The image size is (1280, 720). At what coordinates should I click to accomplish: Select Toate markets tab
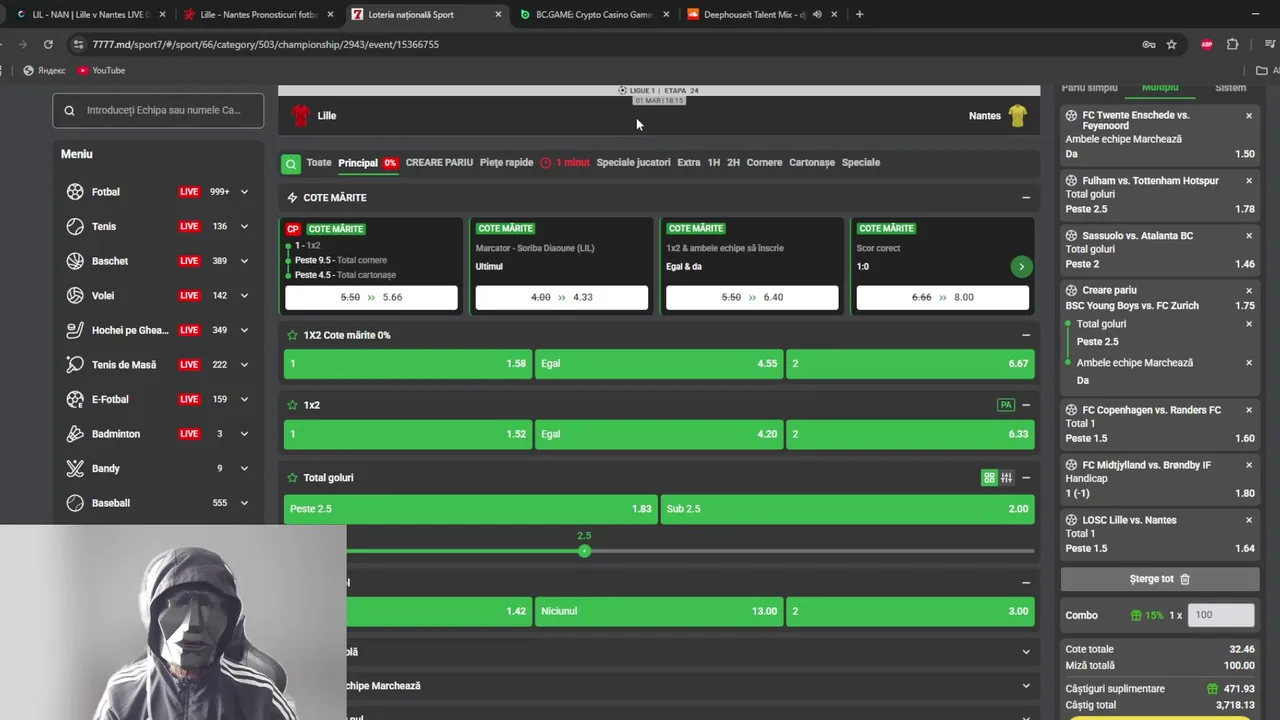pyautogui.click(x=319, y=162)
